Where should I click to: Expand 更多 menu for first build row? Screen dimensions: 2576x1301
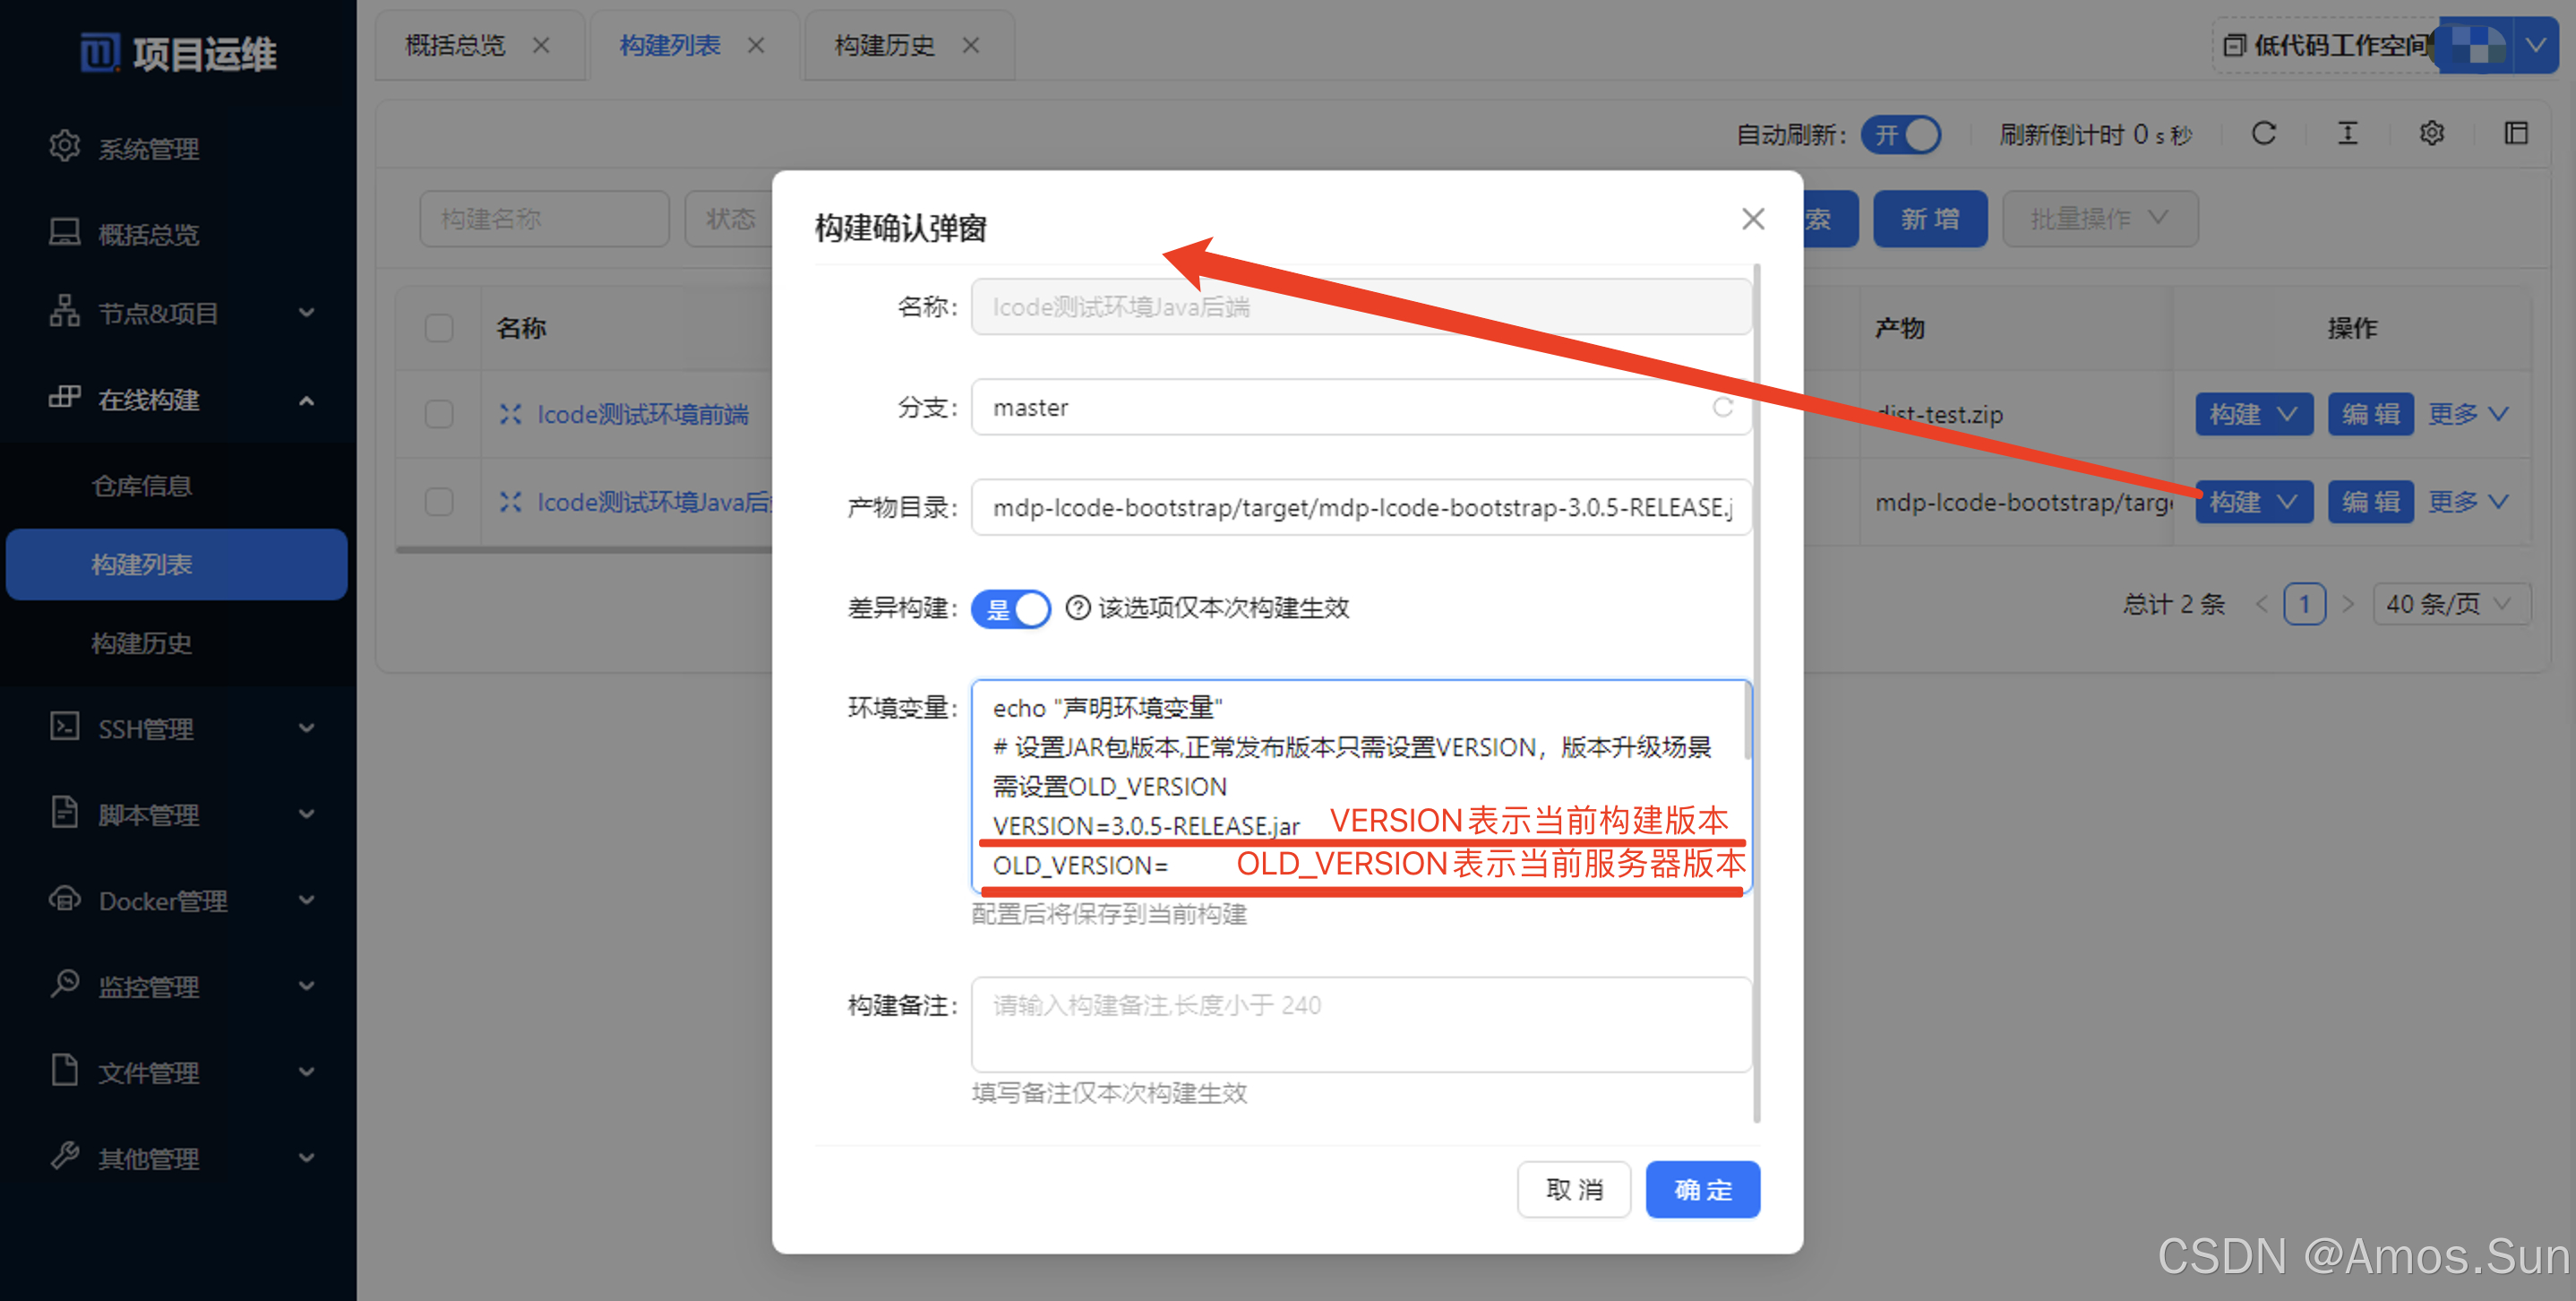(2467, 414)
